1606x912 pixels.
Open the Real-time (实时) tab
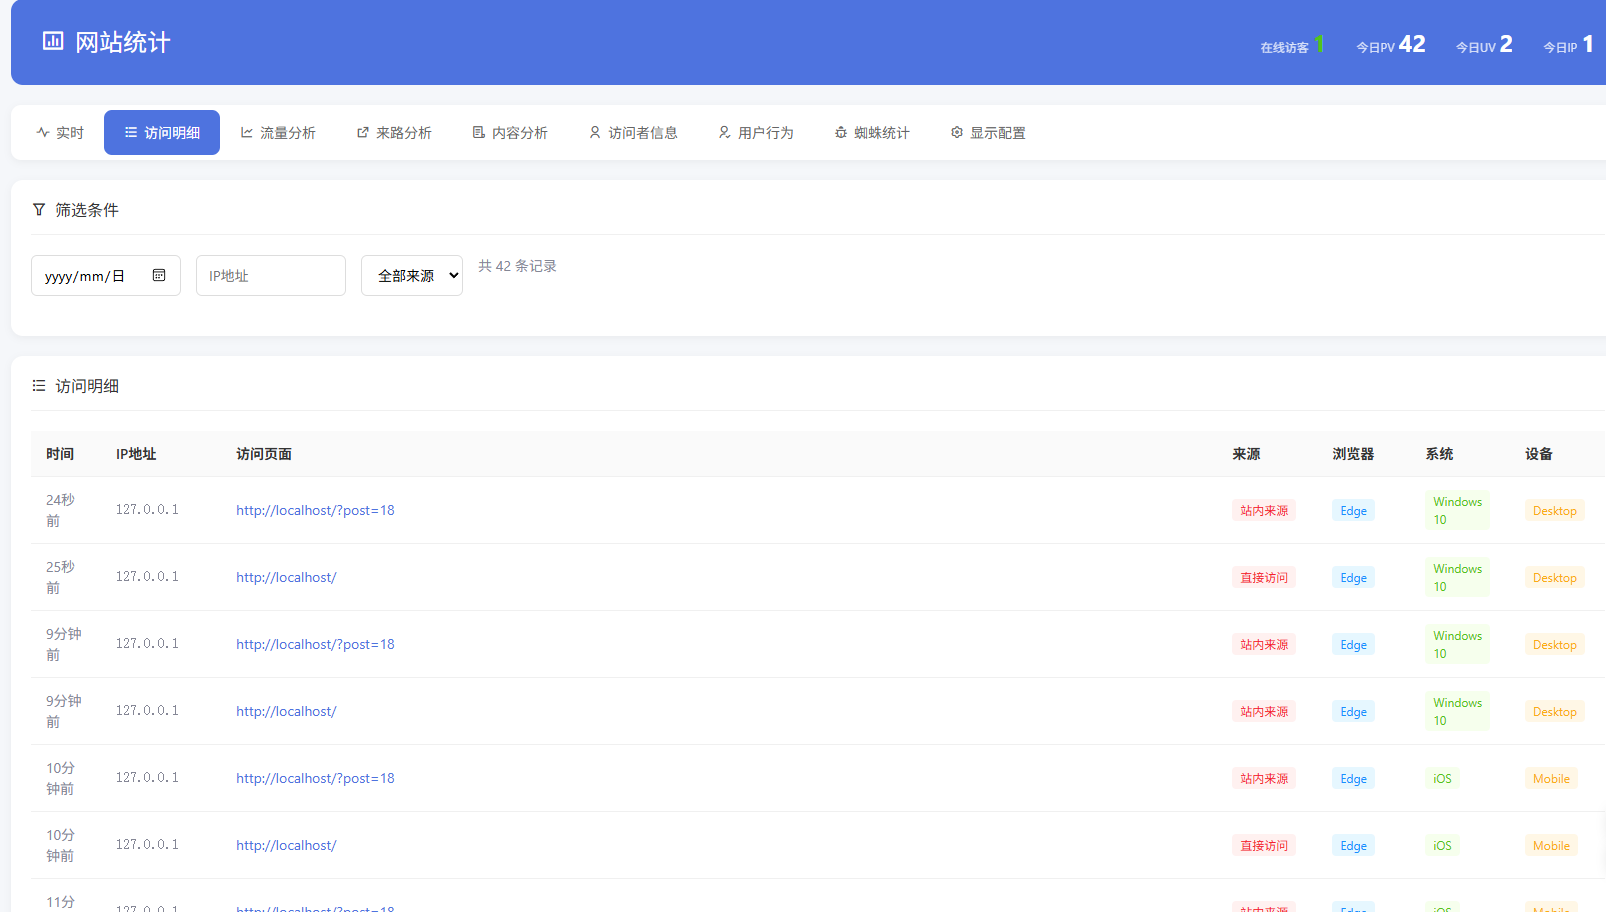[60, 133]
